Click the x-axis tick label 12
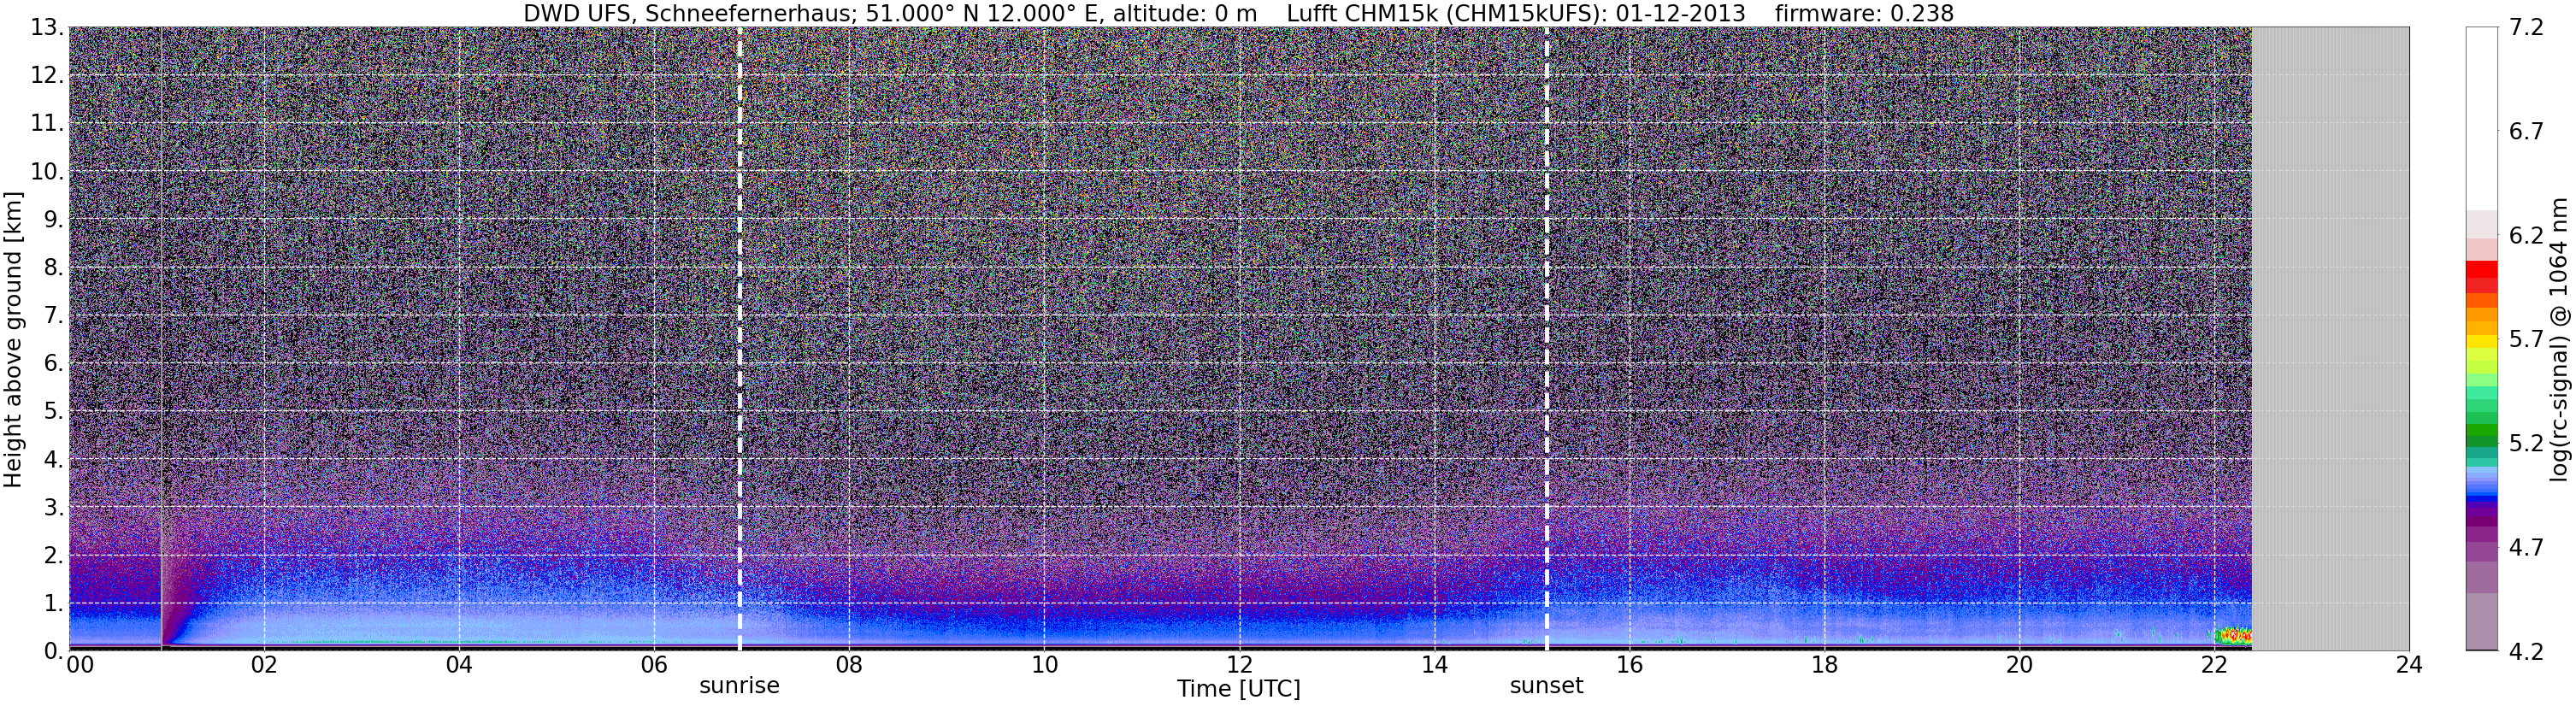2576x706 pixels. tap(1239, 666)
